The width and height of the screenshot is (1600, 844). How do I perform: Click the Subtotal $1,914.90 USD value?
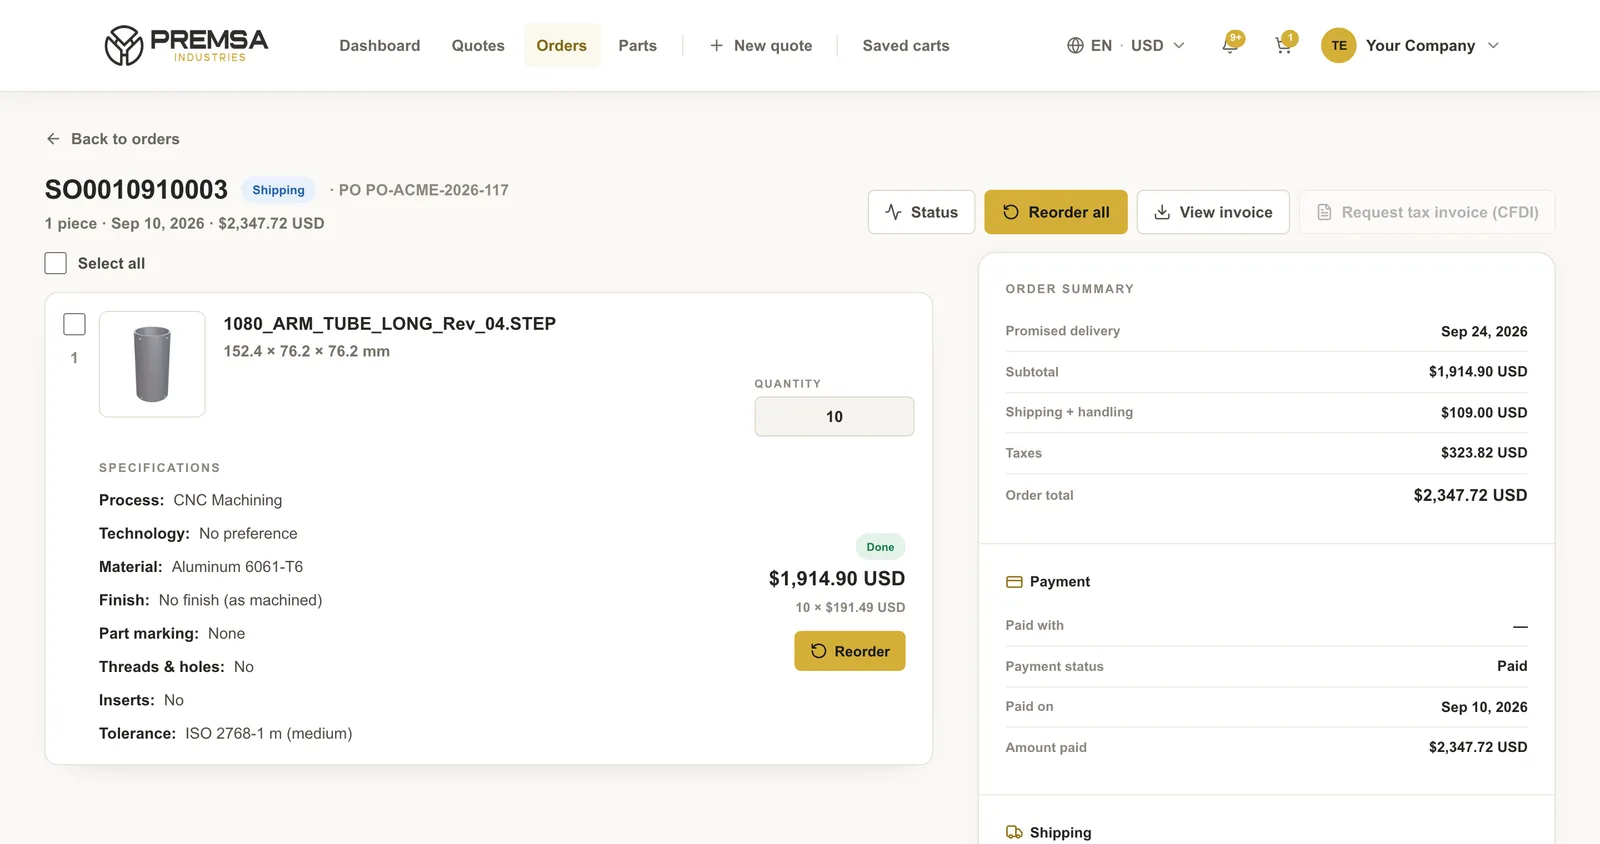[1478, 372]
